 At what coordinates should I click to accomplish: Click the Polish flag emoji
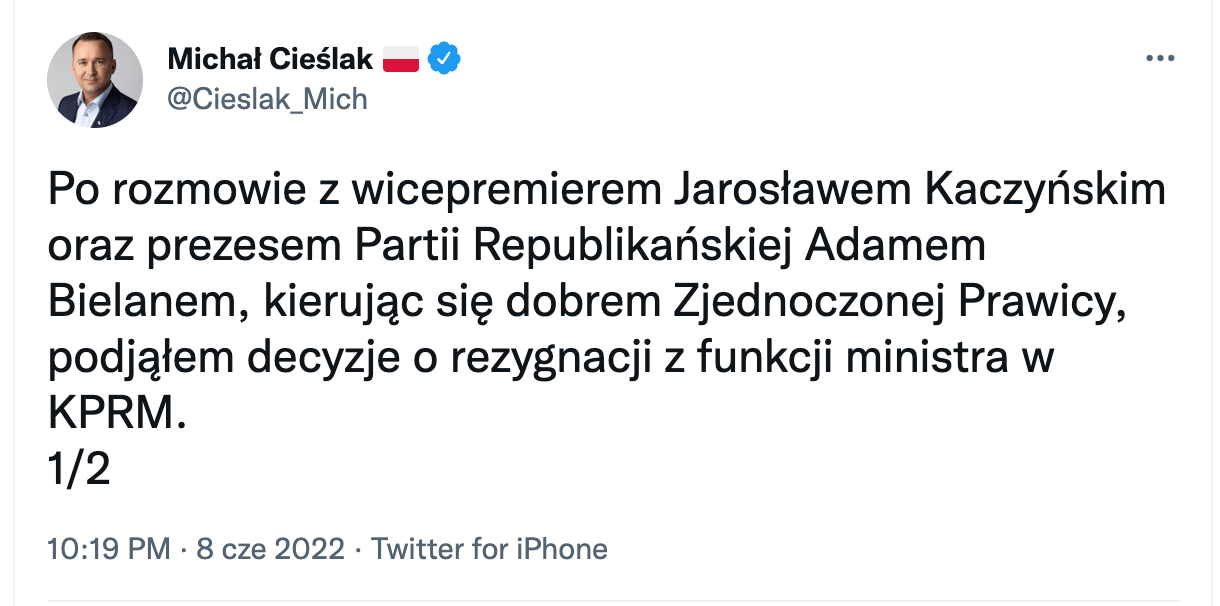[x=401, y=60]
